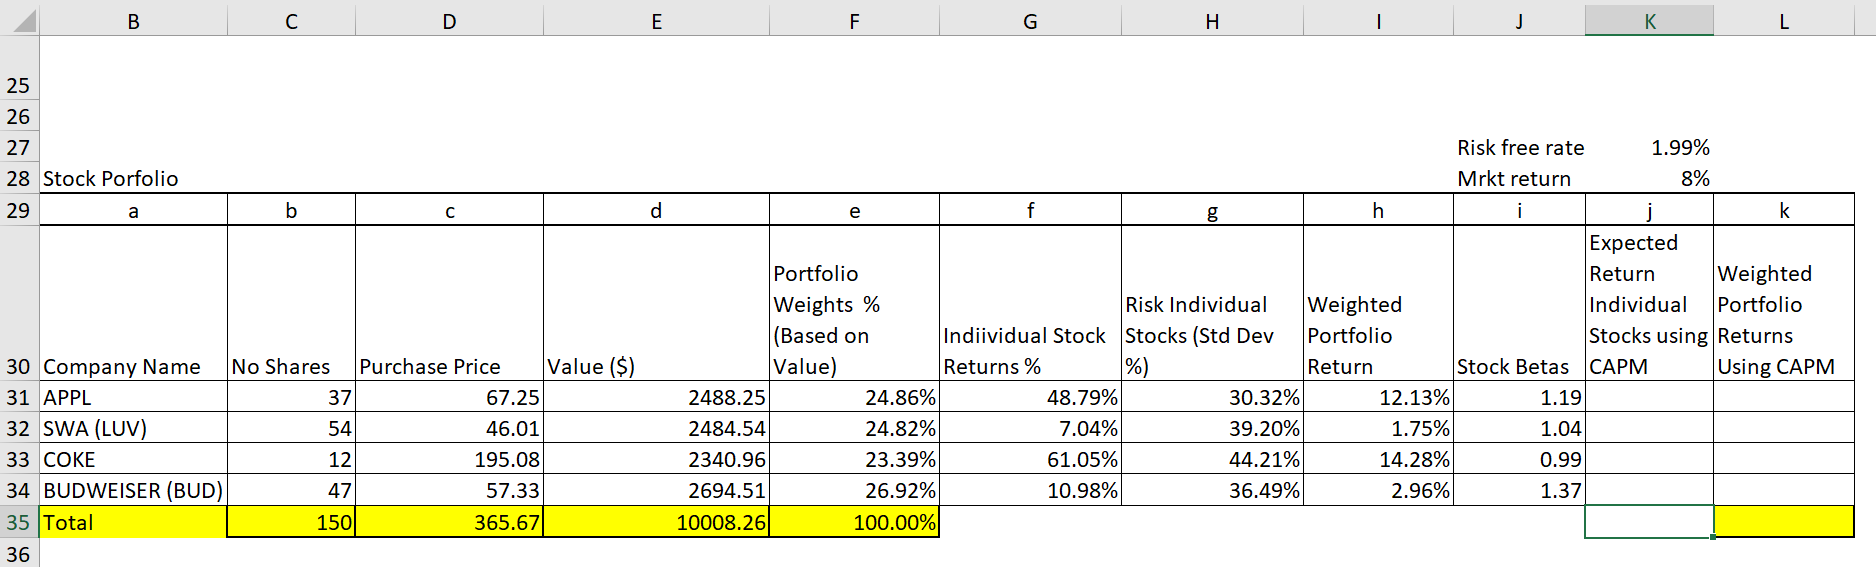Click the SWA (LUV) company cell
1876x567 pixels.
pyautogui.click(x=134, y=428)
